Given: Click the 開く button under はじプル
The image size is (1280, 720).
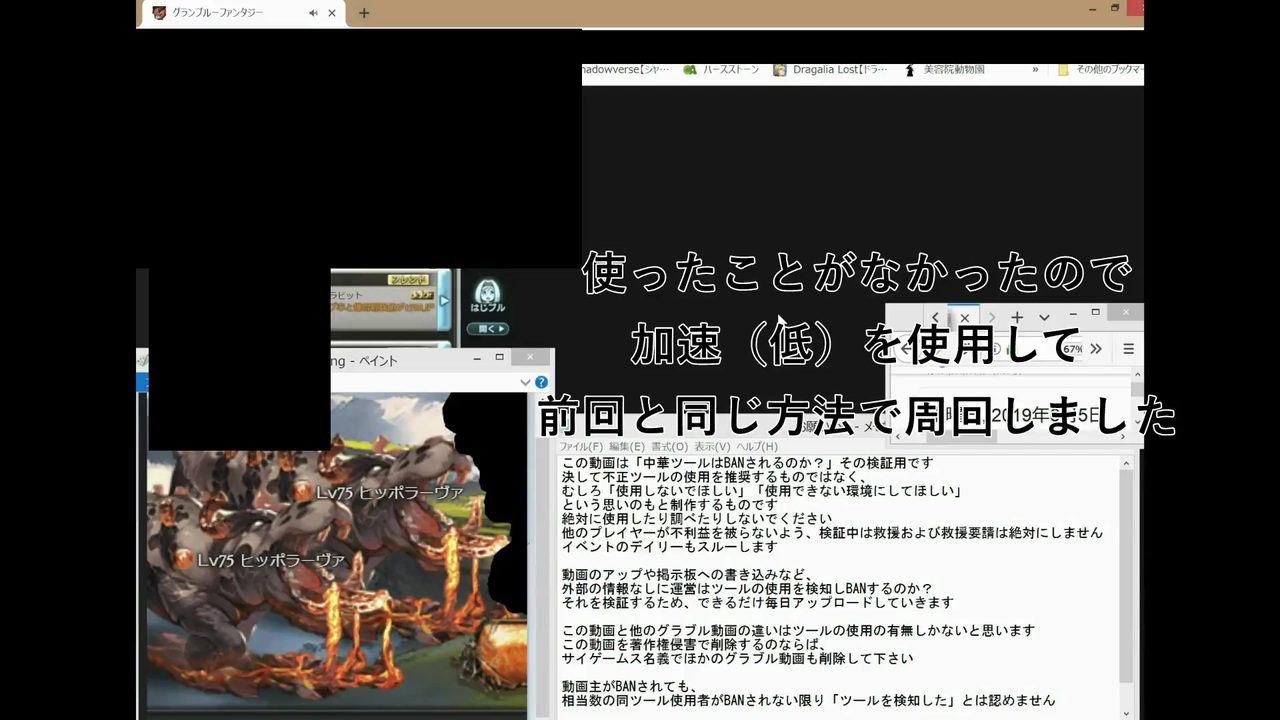Looking at the screenshot, I should pyautogui.click(x=488, y=328).
